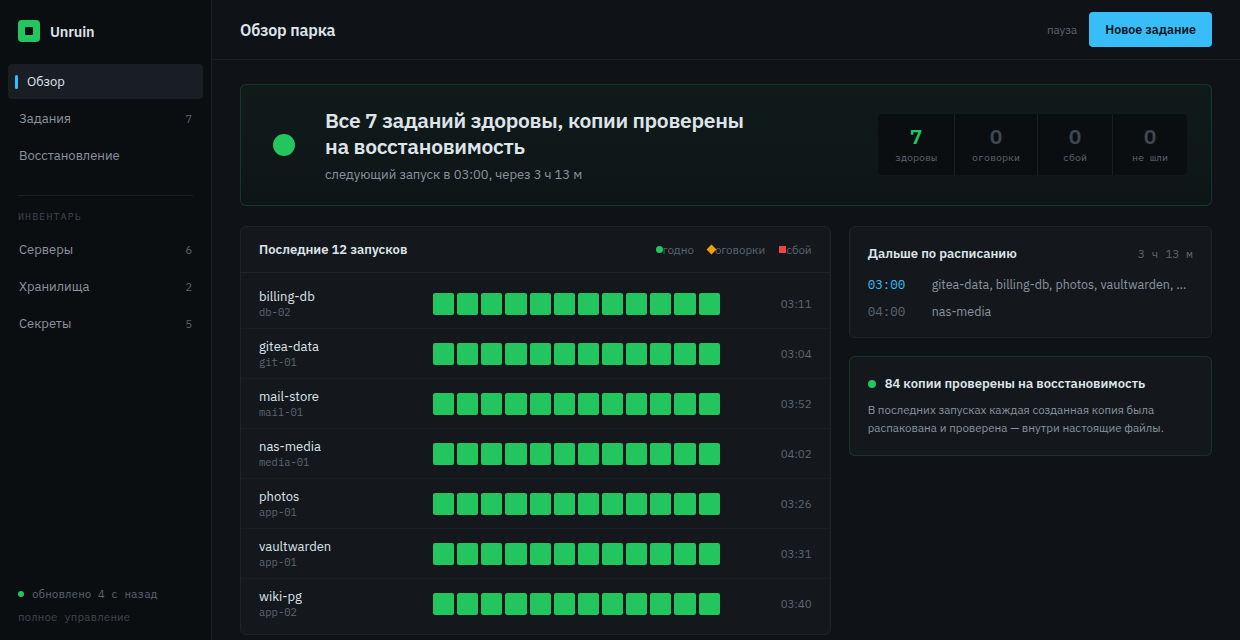1240x640 pixels.
Task: Click the orange оговорки legend diamond
Action: [711, 250]
